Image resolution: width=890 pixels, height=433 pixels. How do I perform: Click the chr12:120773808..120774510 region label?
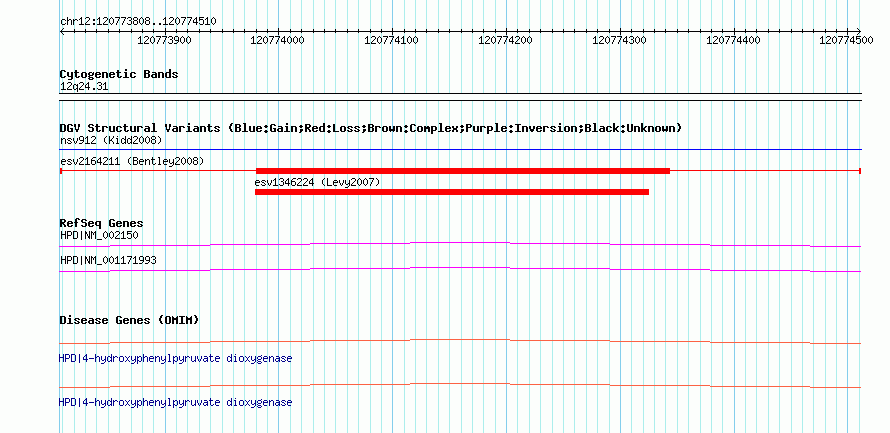tap(138, 22)
